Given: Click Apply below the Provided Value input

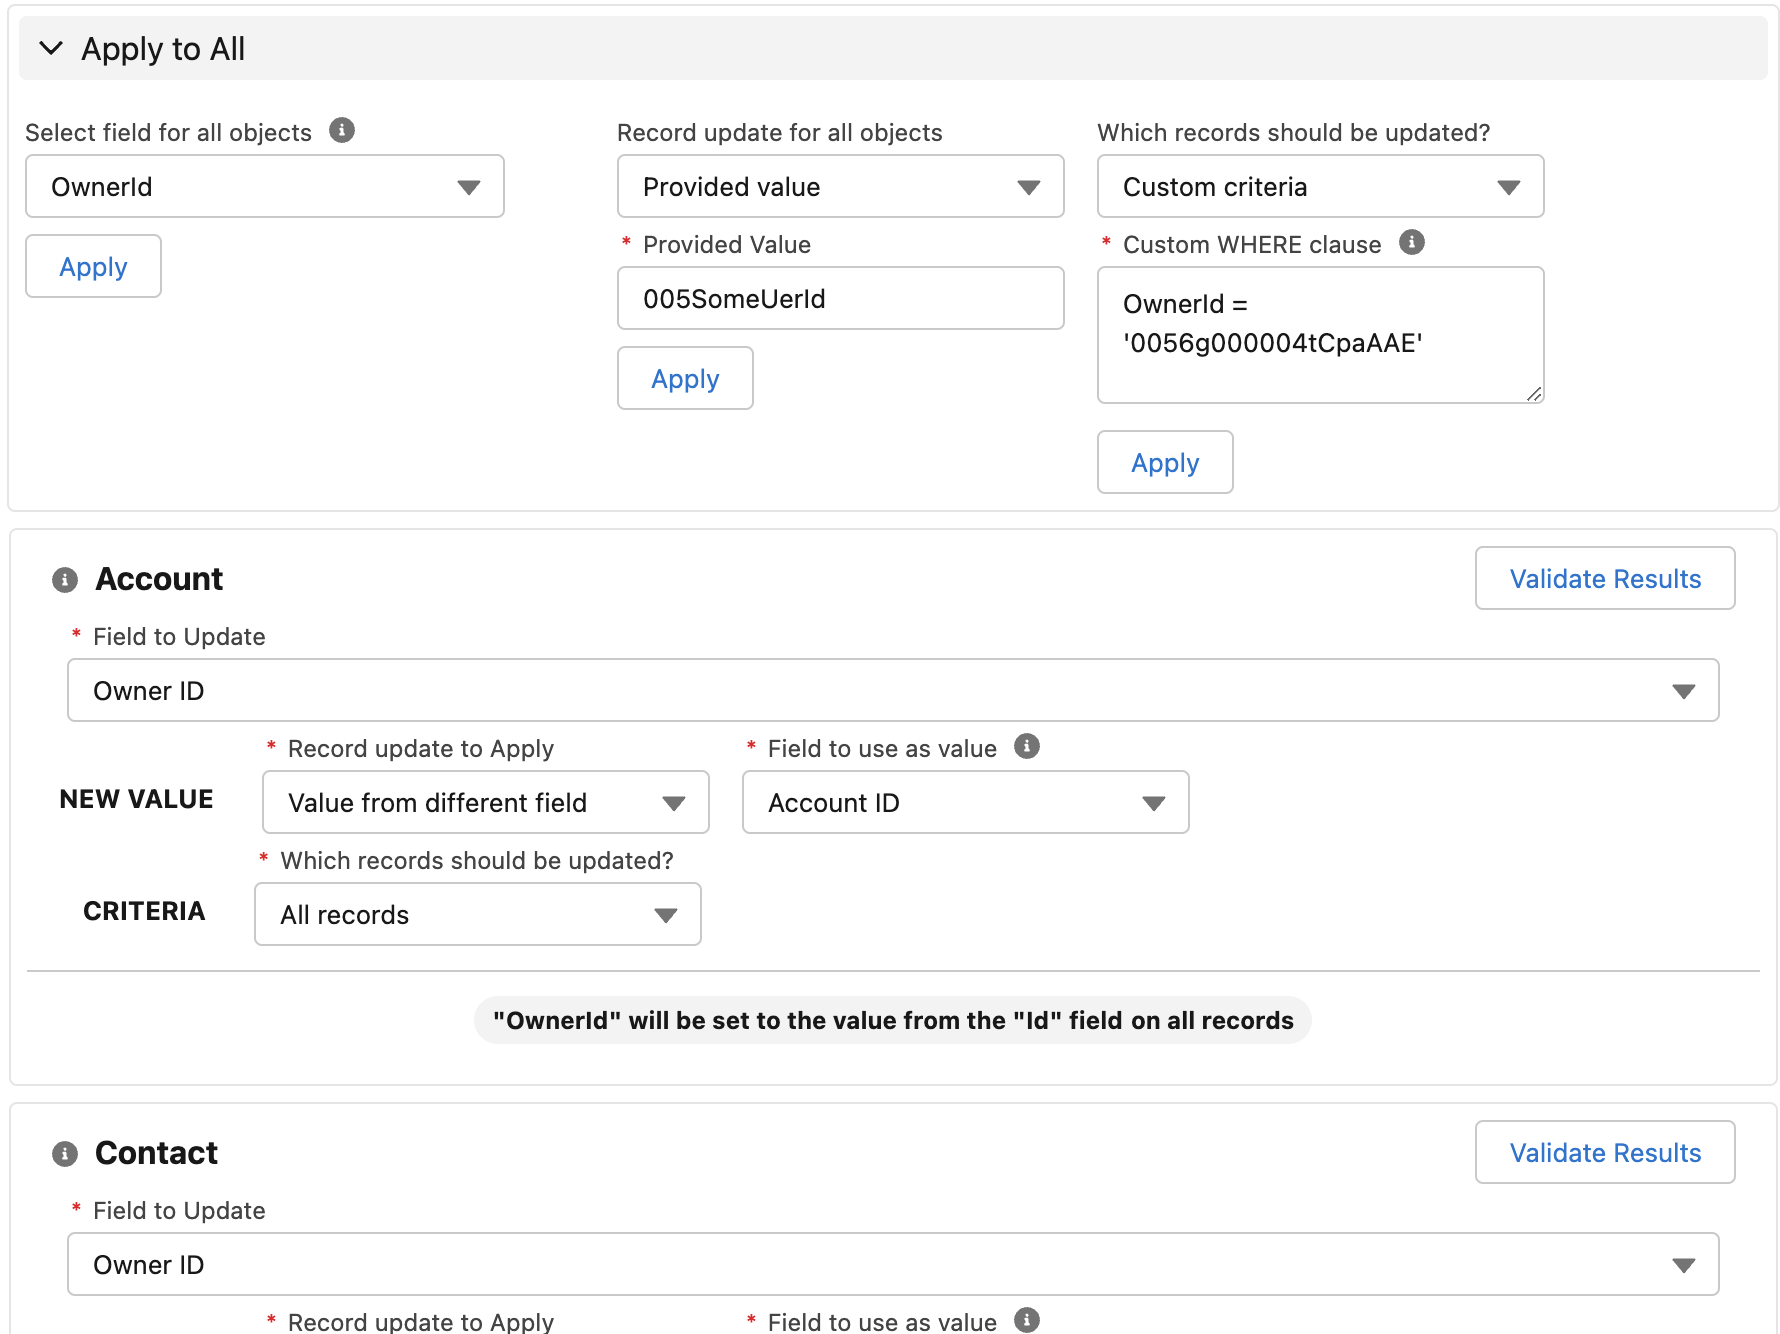Looking at the screenshot, I should point(685,379).
